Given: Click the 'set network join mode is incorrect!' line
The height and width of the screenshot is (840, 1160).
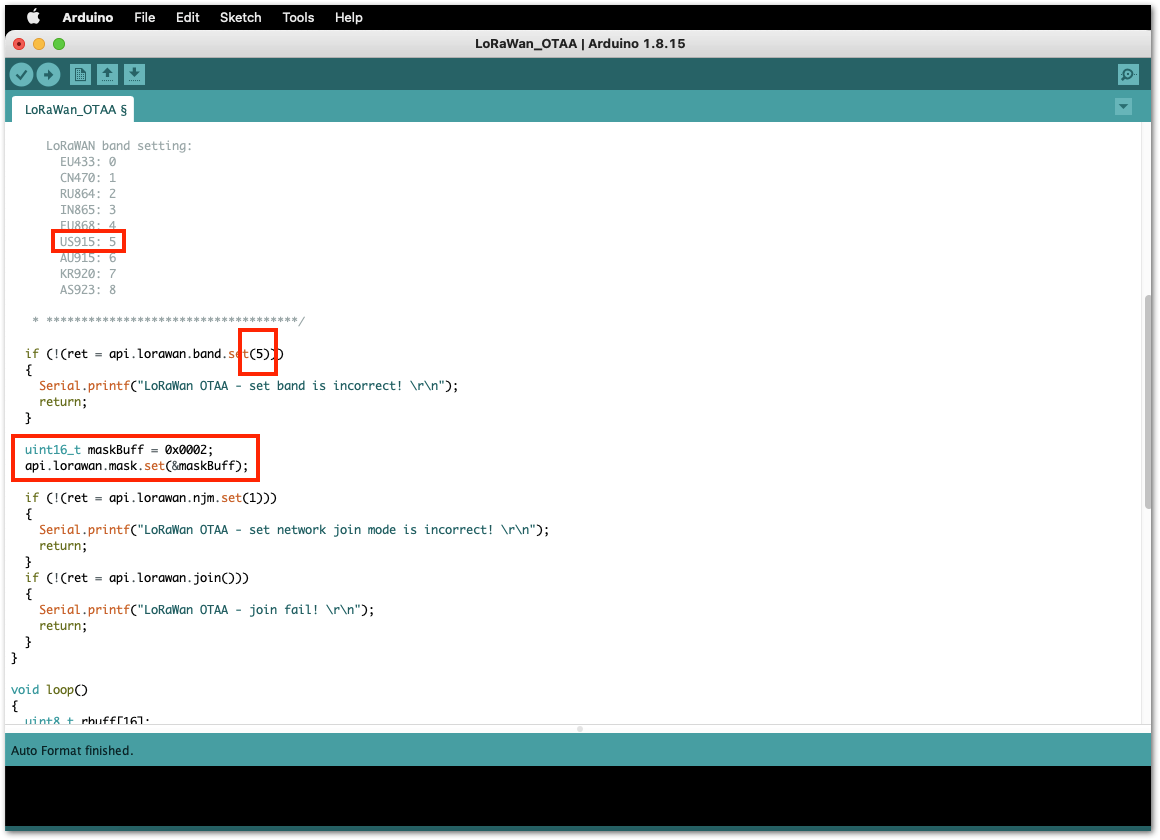Looking at the screenshot, I should pos(294,530).
